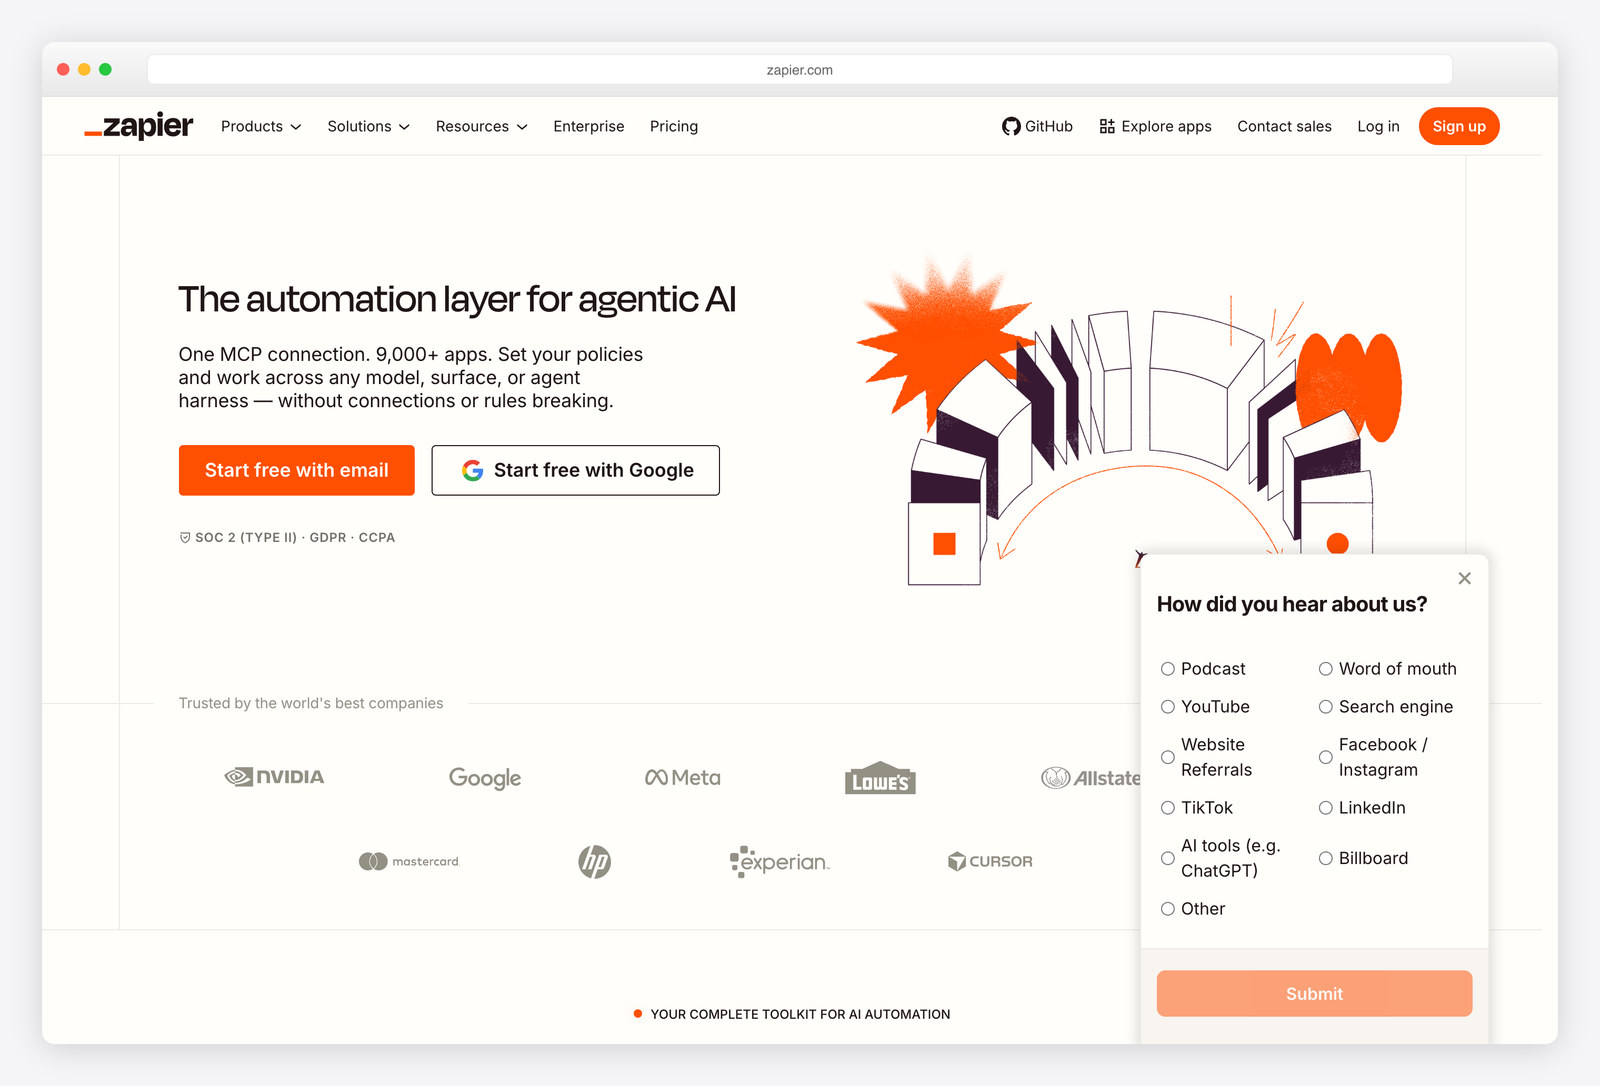The image size is (1600, 1086).
Task: Open Contact sales in navigation
Action: (1284, 126)
